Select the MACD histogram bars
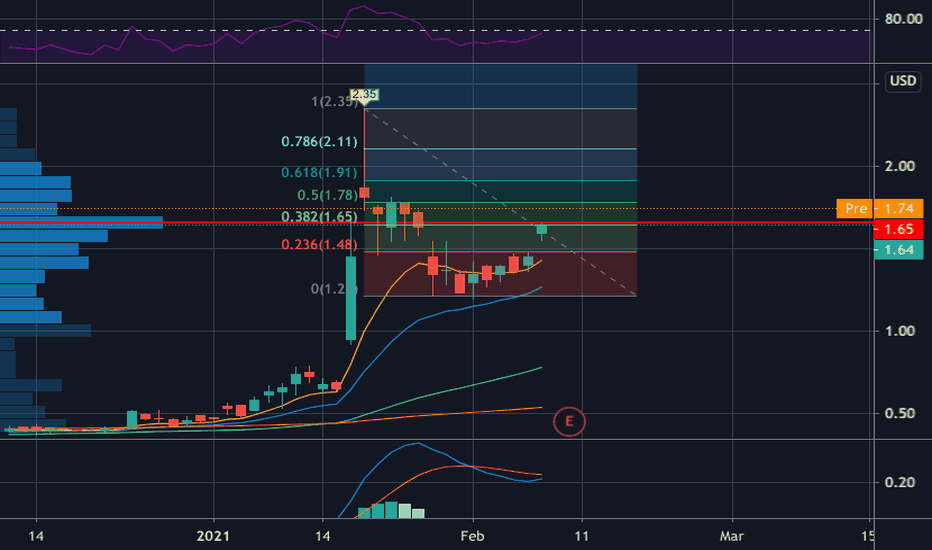The width and height of the screenshot is (932, 550). click(391, 510)
